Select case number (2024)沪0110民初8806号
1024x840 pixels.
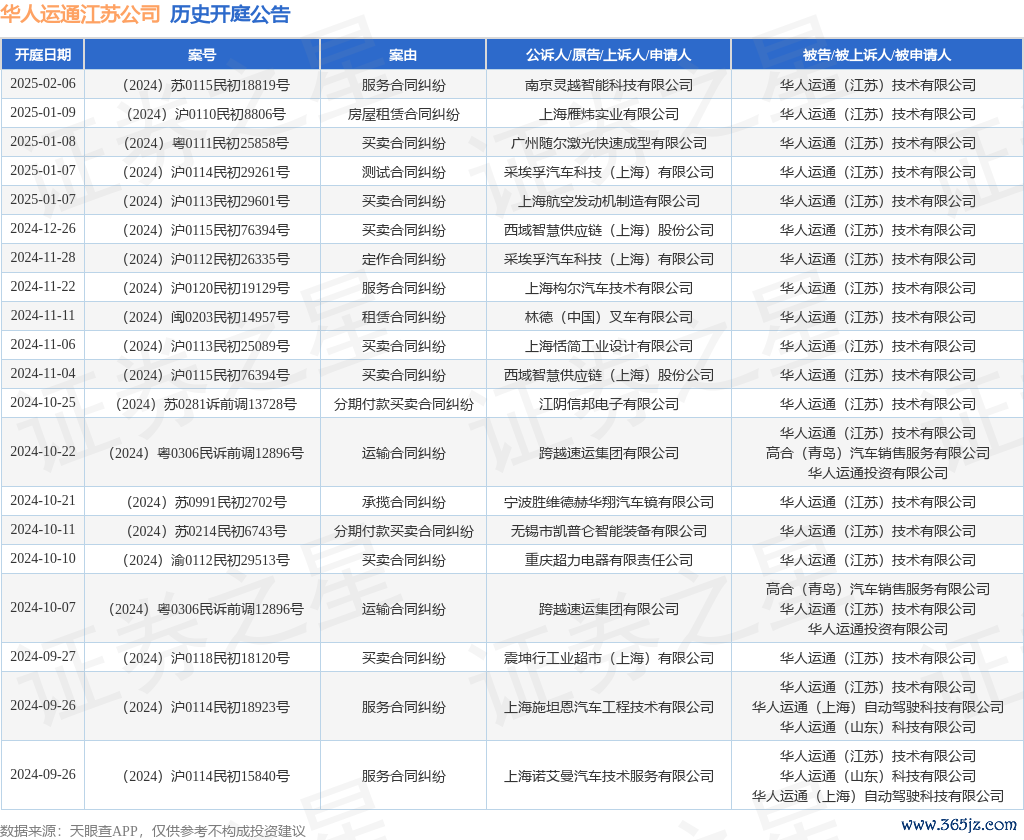(x=206, y=114)
